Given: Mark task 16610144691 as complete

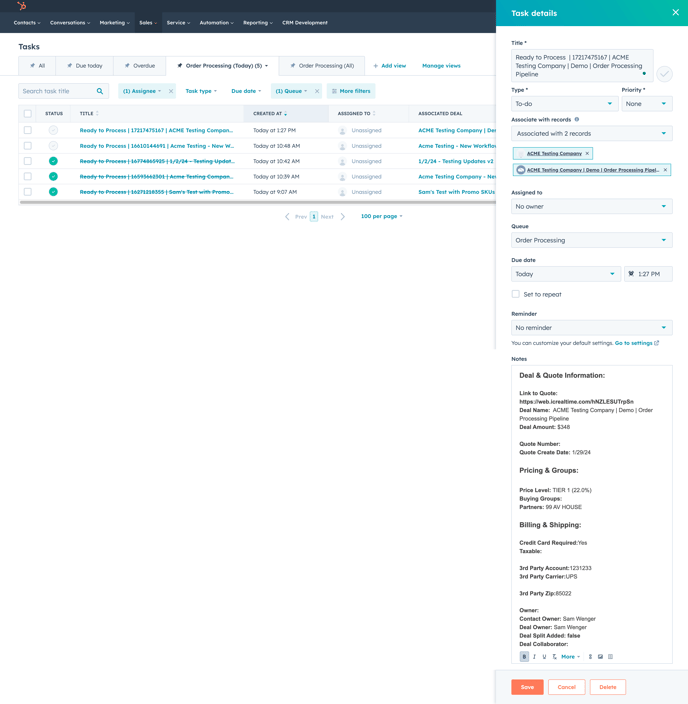Looking at the screenshot, I should tap(53, 146).
